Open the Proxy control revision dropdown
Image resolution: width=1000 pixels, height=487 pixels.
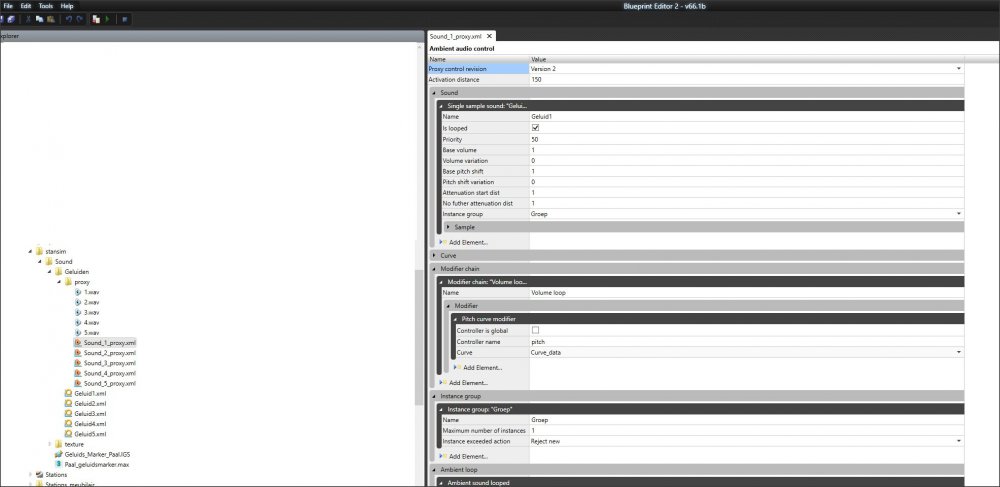tap(958, 69)
